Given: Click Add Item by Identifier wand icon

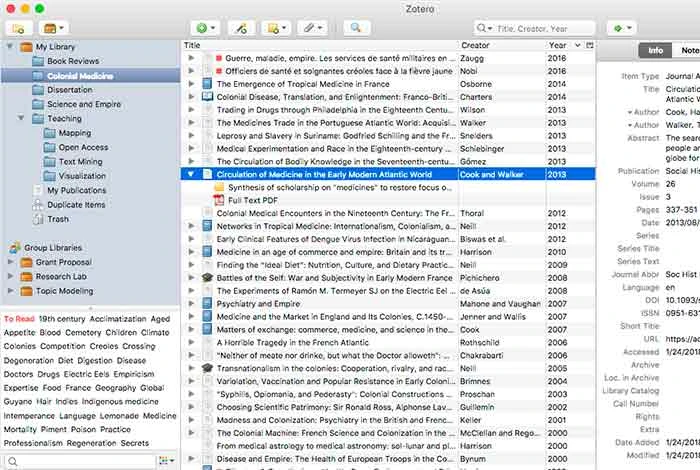Looking at the screenshot, I should [241, 29].
